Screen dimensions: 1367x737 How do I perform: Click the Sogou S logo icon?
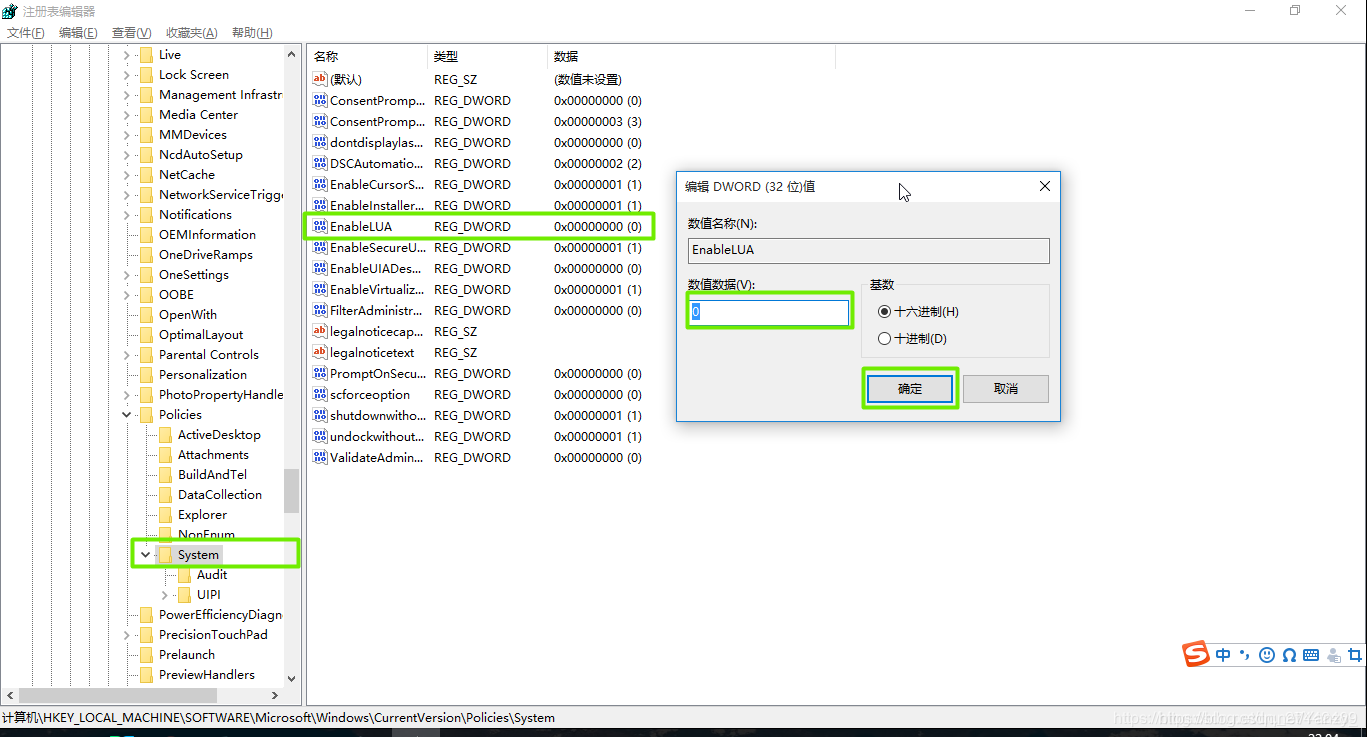coord(1196,654)
